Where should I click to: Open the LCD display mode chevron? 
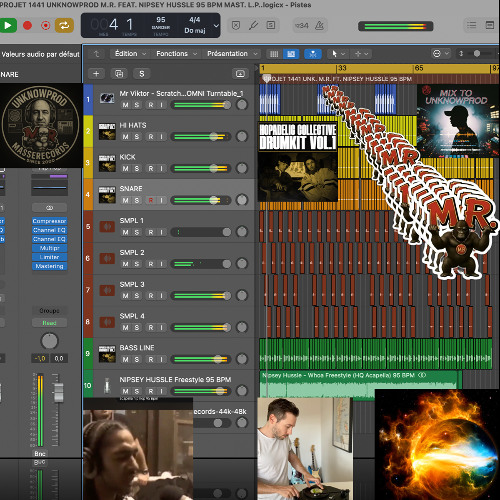coord(216,26)
